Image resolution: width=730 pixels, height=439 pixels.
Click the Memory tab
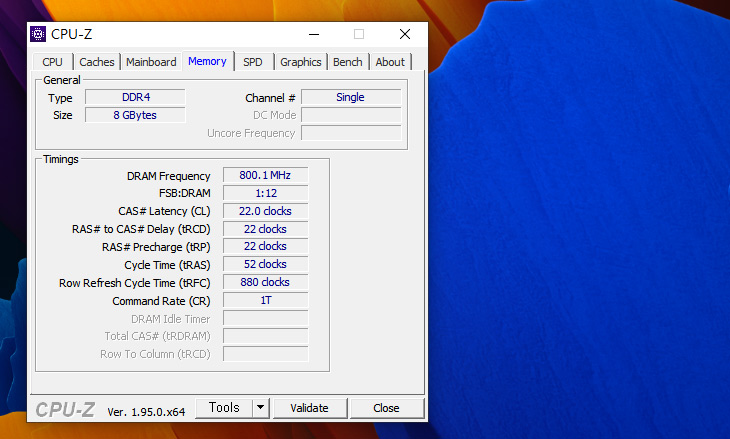click(x=208, y=61)
